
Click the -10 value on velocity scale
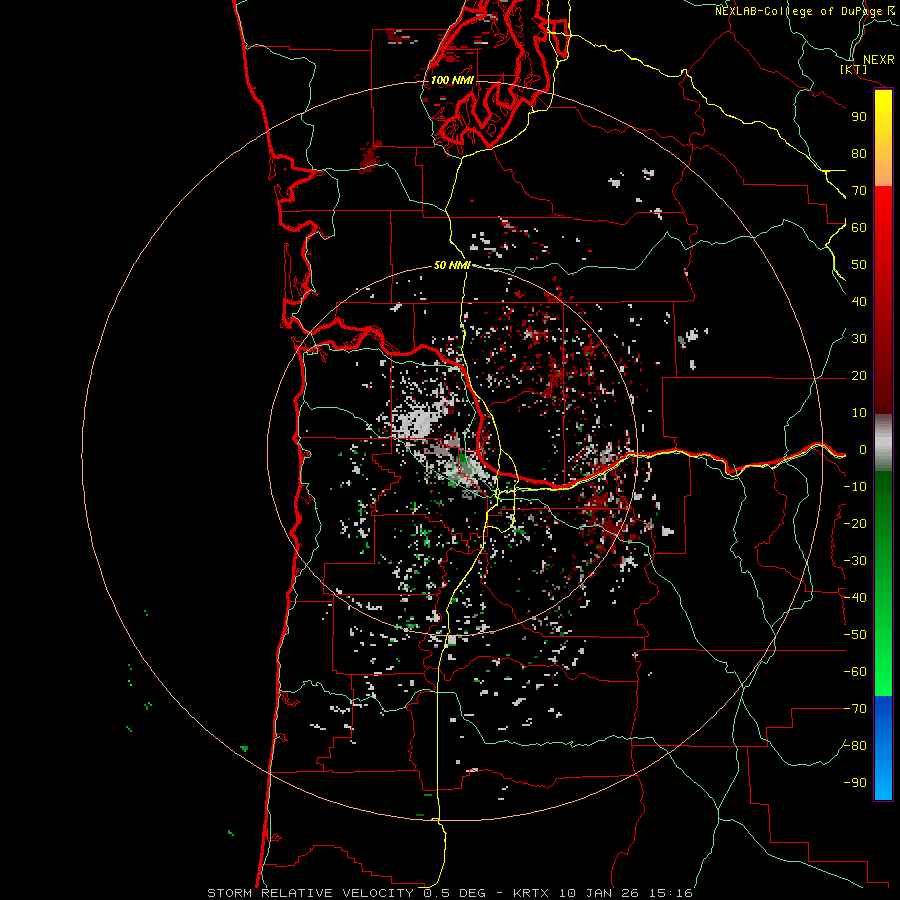(x=855, y=487)
